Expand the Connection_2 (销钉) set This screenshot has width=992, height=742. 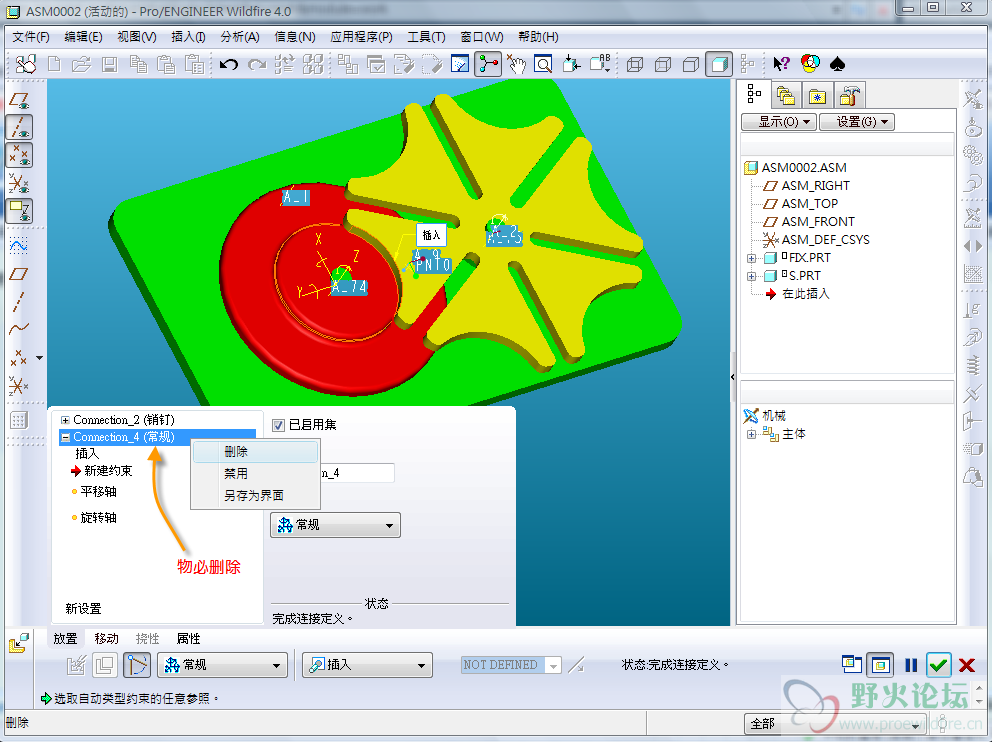(66, 421)
